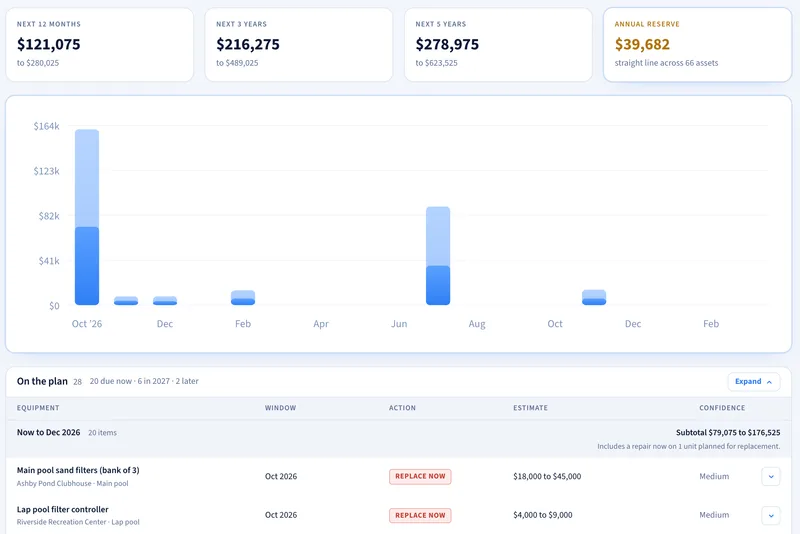Click the Replace Now badge for filter controller
800x534 pixels.
pyautogui.click(x=420, y=515)
